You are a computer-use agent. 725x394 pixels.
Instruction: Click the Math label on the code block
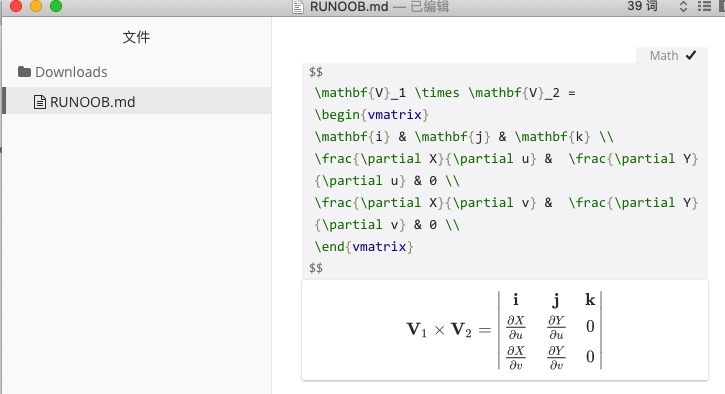tap(664, 56)
